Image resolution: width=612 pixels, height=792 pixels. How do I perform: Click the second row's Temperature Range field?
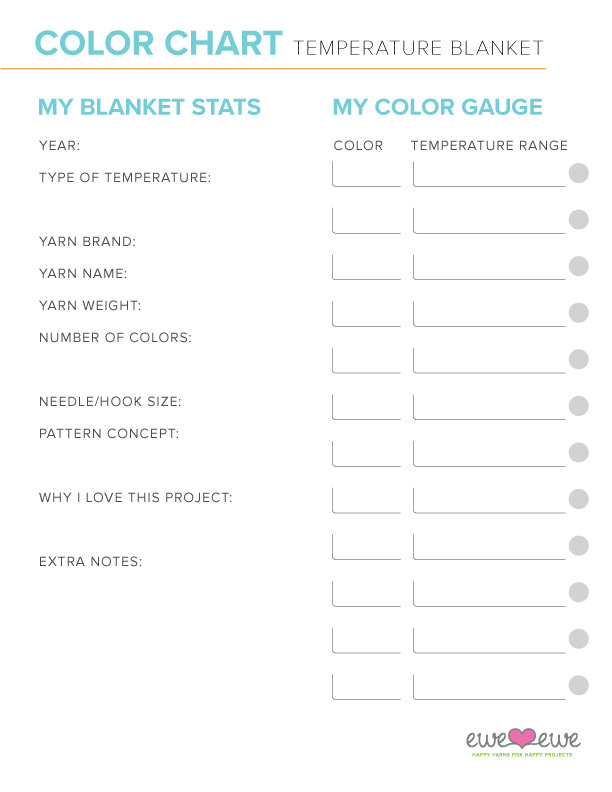click(x=489, y=221)
